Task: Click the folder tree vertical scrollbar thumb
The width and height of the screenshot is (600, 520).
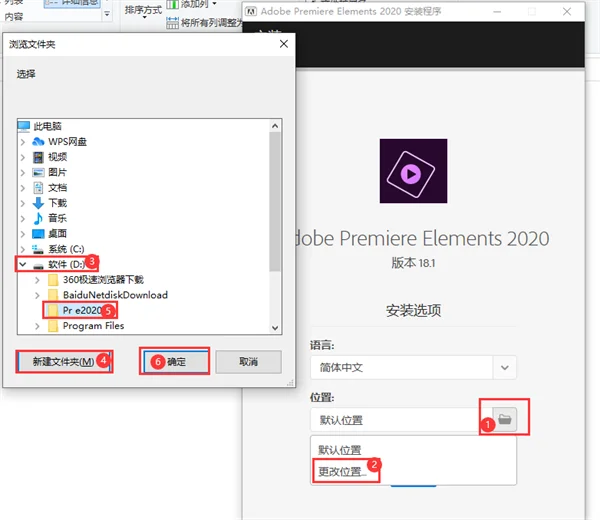Action: (x=275, y=201)
